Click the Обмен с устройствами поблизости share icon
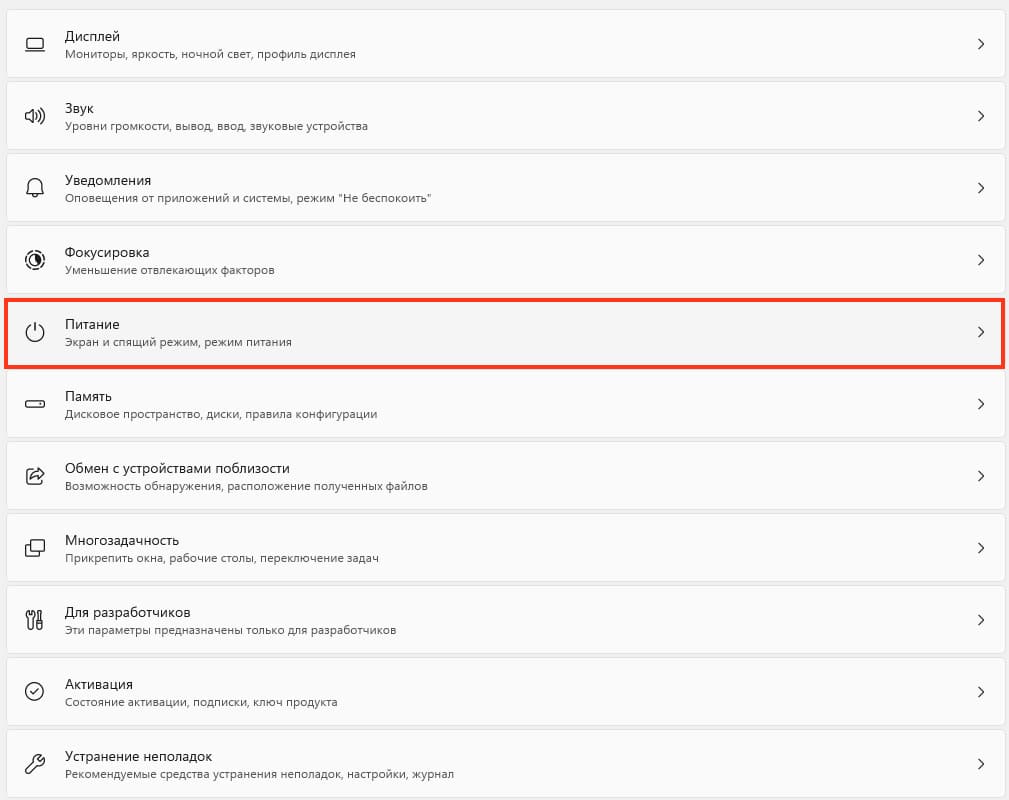1009x800 pixels. (35, 476)
